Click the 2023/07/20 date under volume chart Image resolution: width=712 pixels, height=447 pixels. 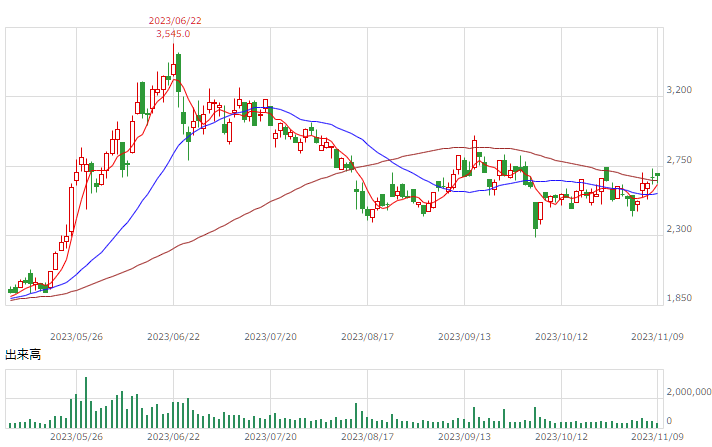coord(271,437)
